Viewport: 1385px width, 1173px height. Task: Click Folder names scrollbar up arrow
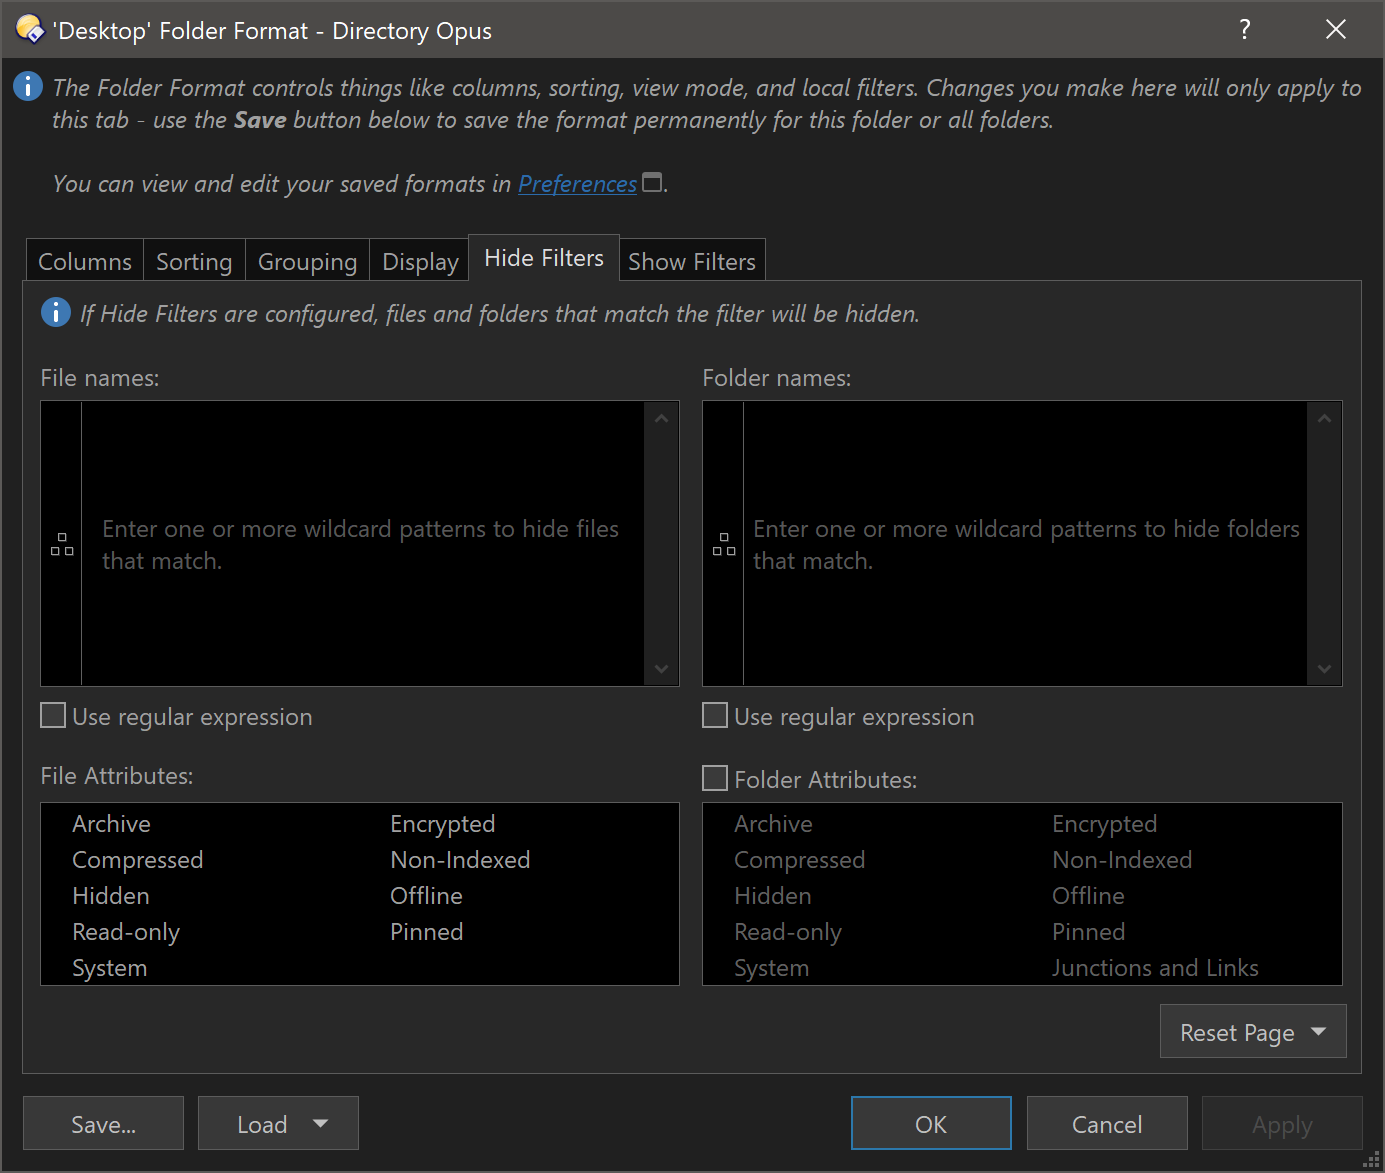1324,419
